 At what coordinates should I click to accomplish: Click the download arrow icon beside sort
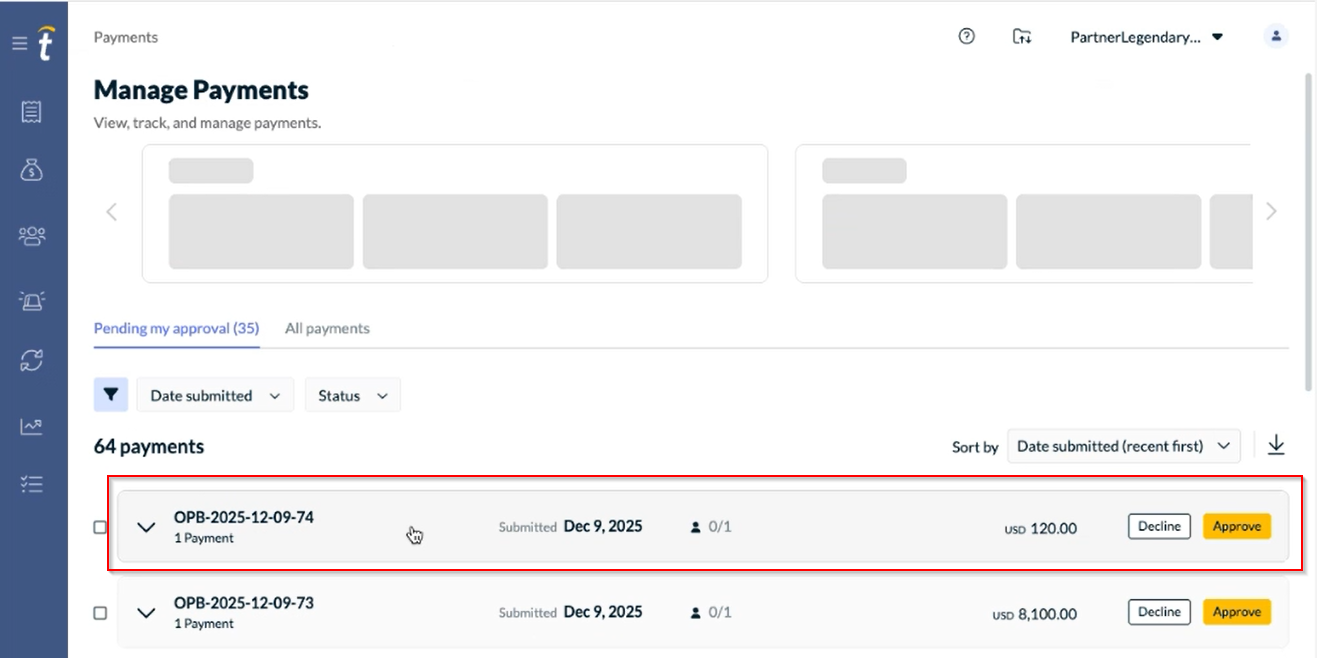point(1276,446)
